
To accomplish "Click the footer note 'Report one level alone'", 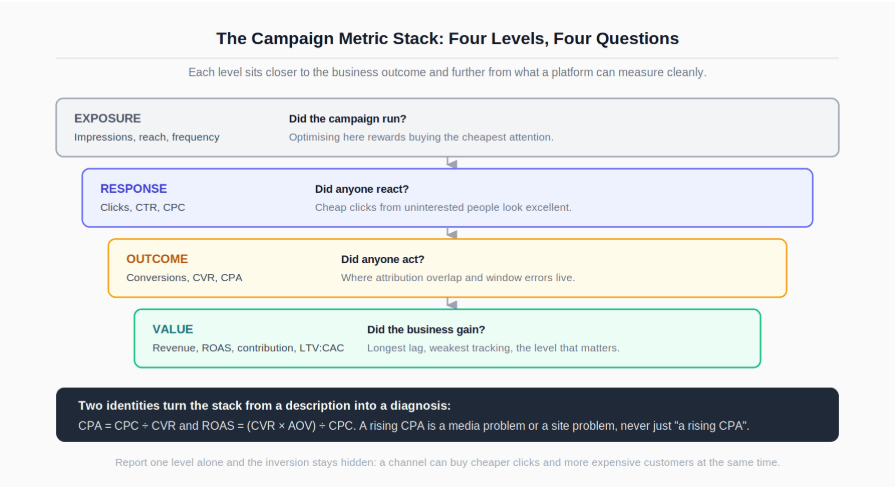I will pyautogui.click(x=448, y=462).
